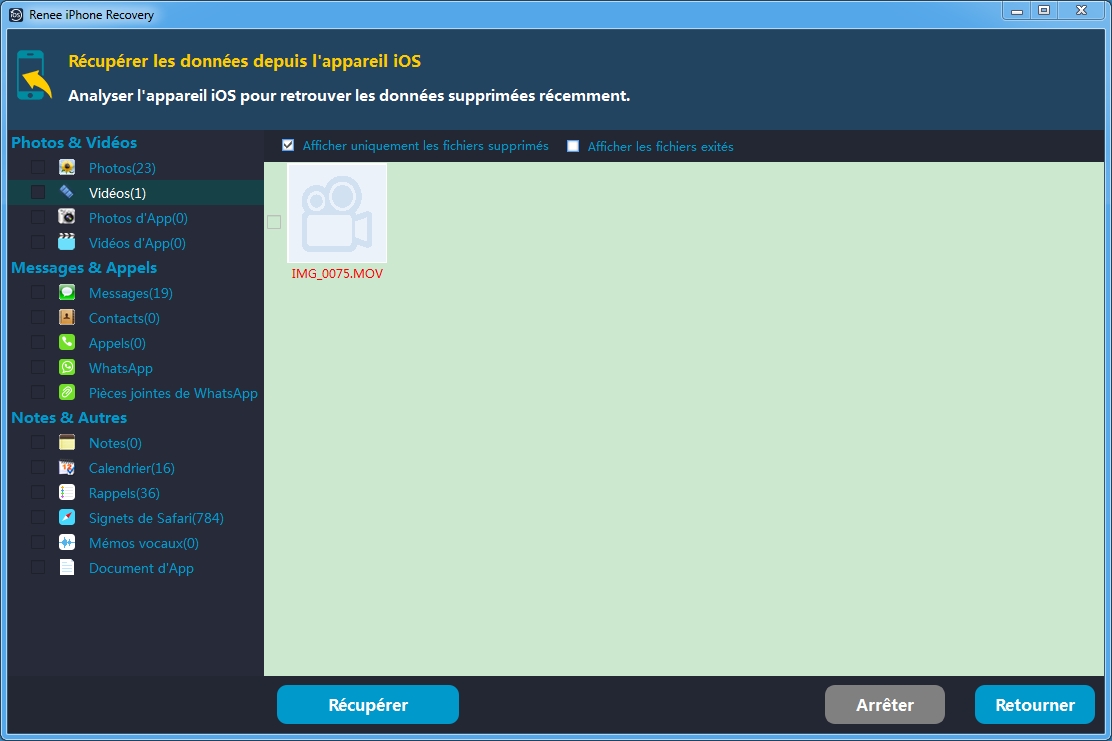This screenshot has width=1112, height=741.
Task: Select the IMG_0075.MOV video thumbnail
Action: pos(337,213)
